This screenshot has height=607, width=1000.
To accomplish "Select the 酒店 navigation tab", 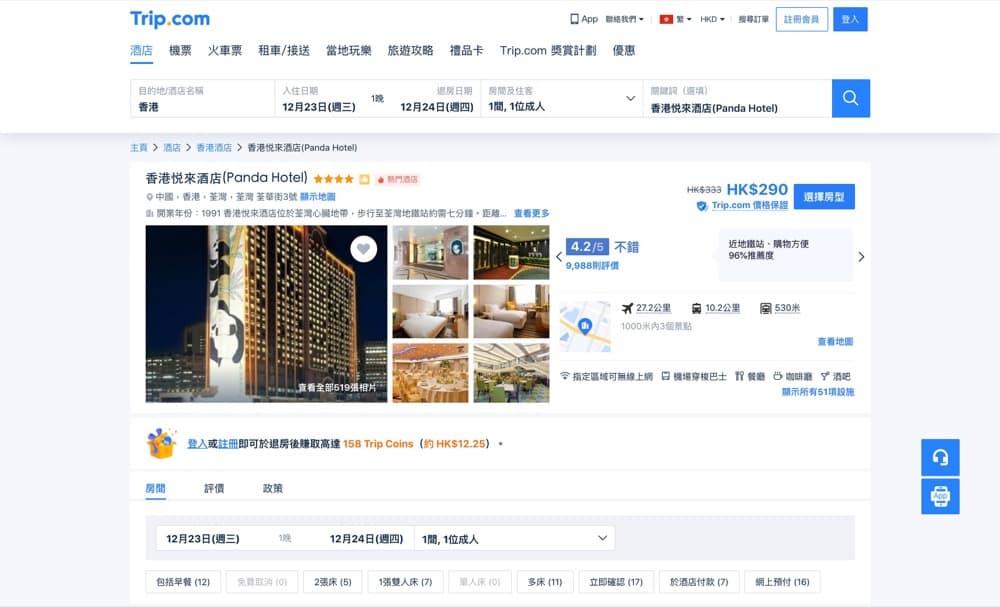I will pyautogui.click(x=142, y=50).
